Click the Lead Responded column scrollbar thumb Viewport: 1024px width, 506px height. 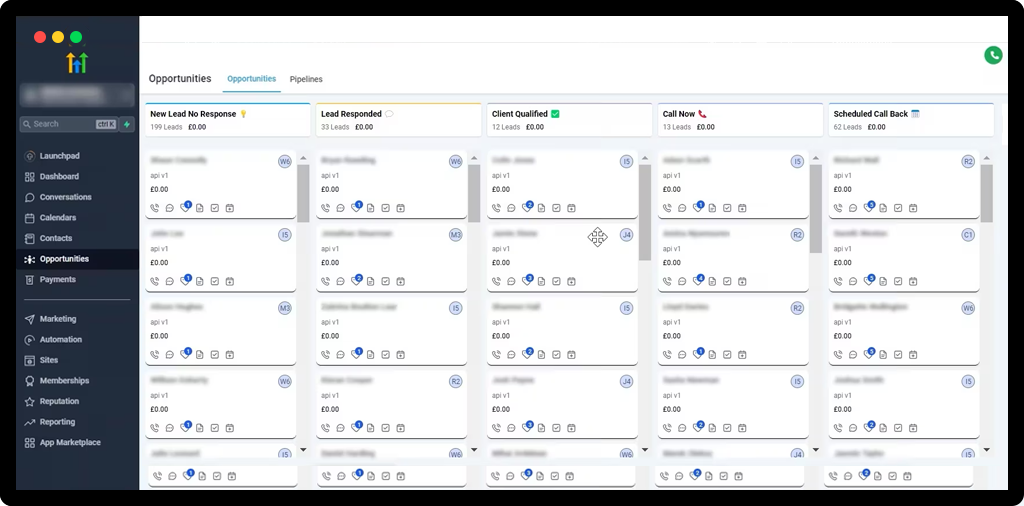point(474,192)
